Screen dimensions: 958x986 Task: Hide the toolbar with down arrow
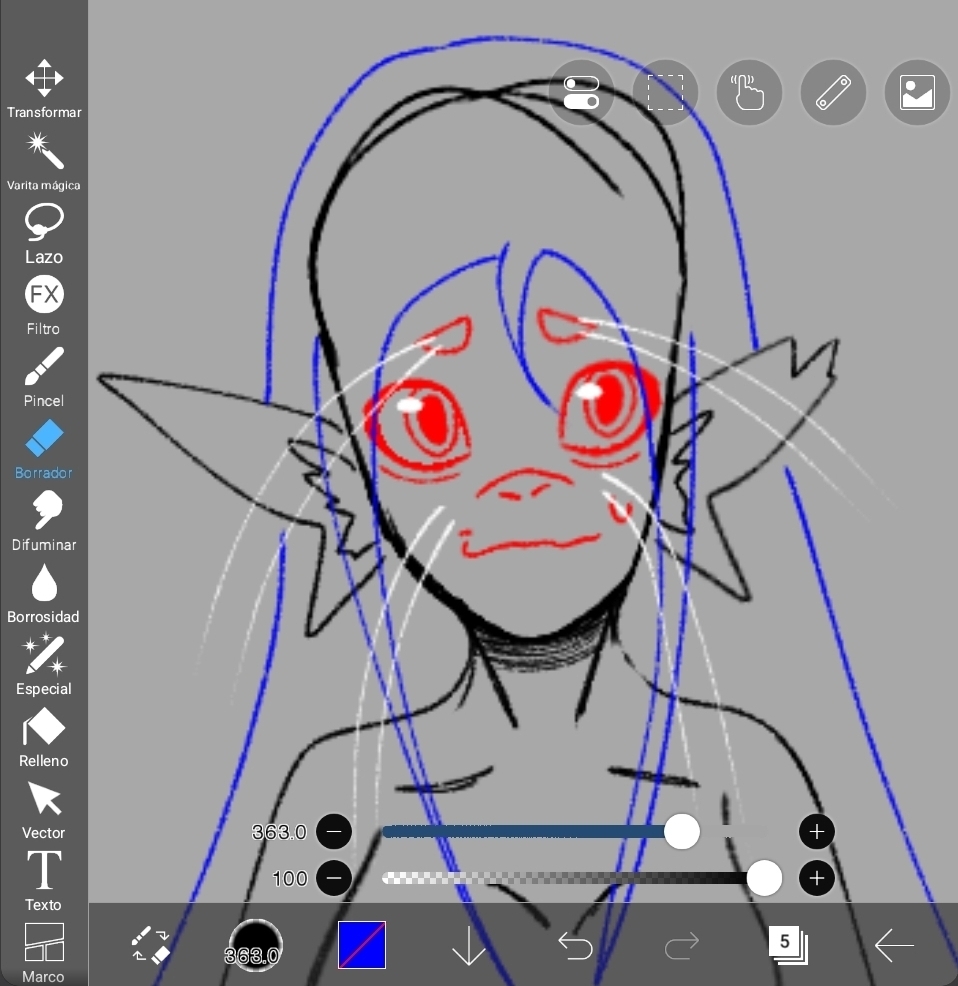[x=468, y=945]
